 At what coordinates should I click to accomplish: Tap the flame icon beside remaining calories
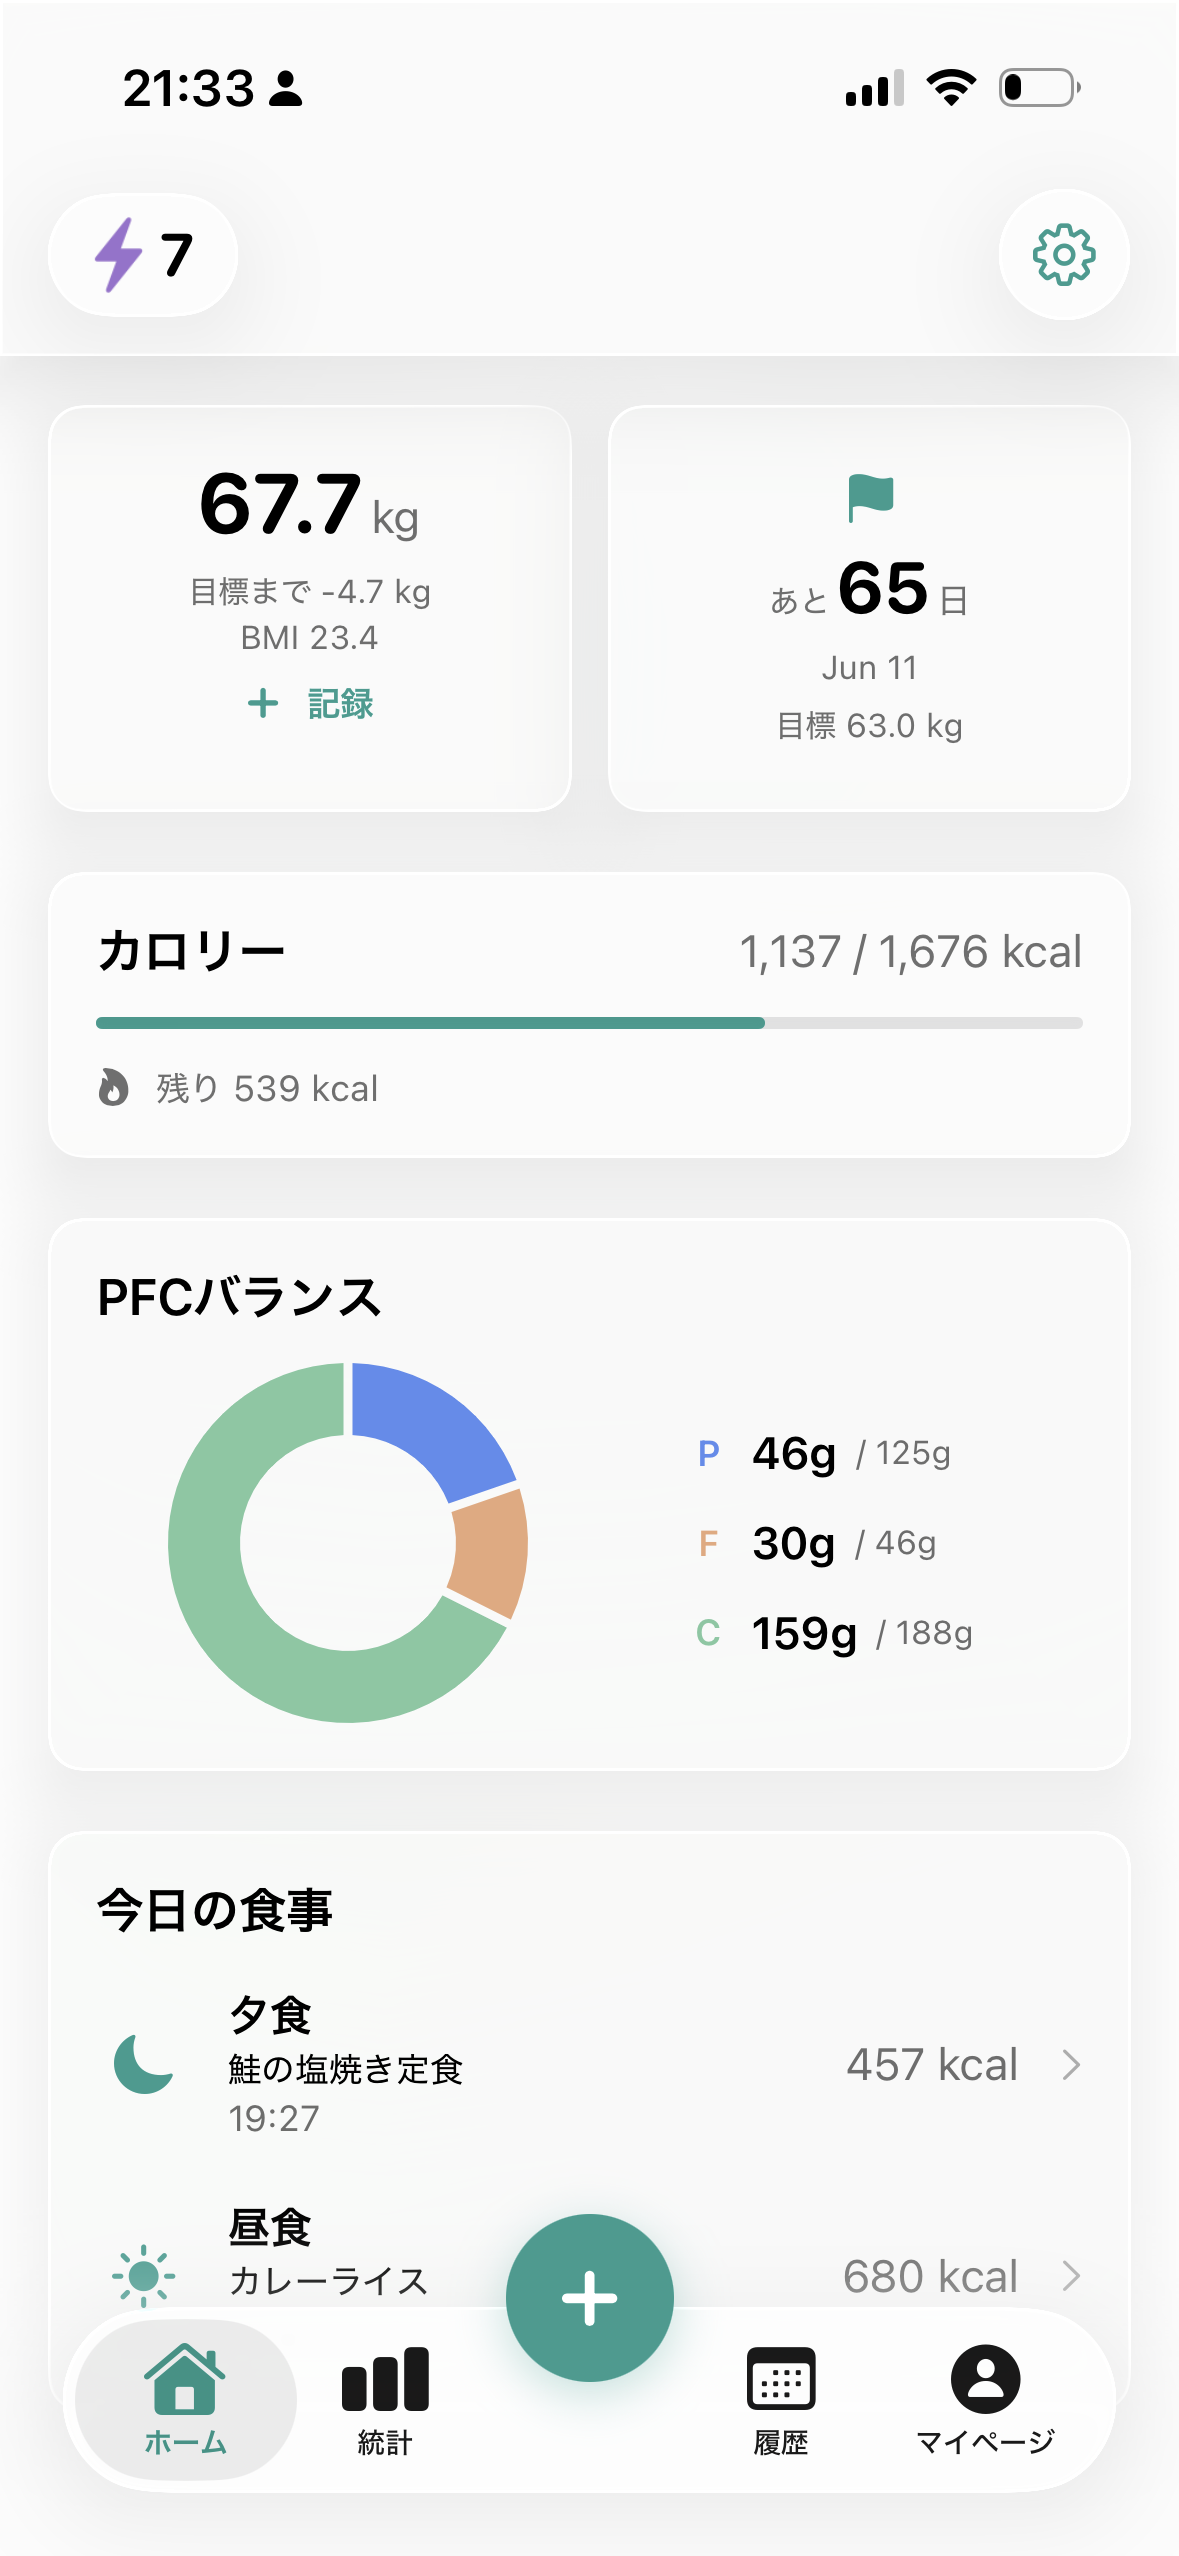pyautogui.click(x=113, y=1087)
